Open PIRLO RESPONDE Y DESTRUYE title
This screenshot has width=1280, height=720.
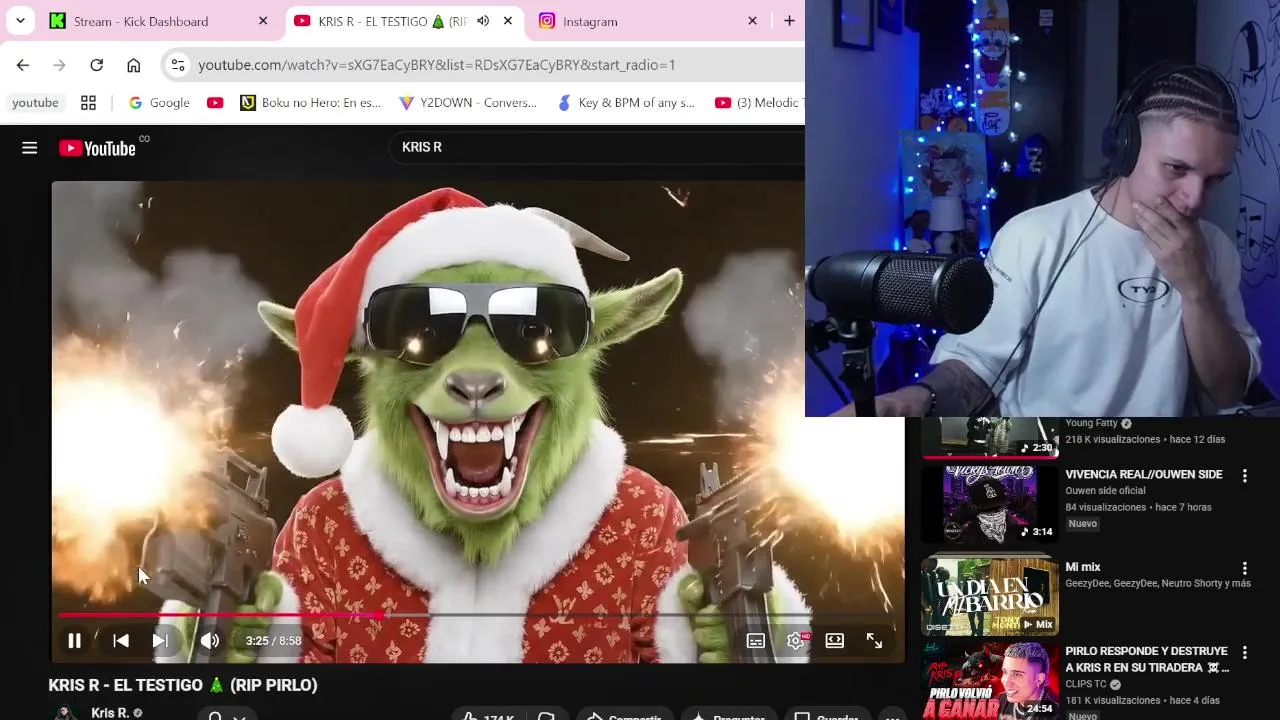click(x=1146, y=660)
